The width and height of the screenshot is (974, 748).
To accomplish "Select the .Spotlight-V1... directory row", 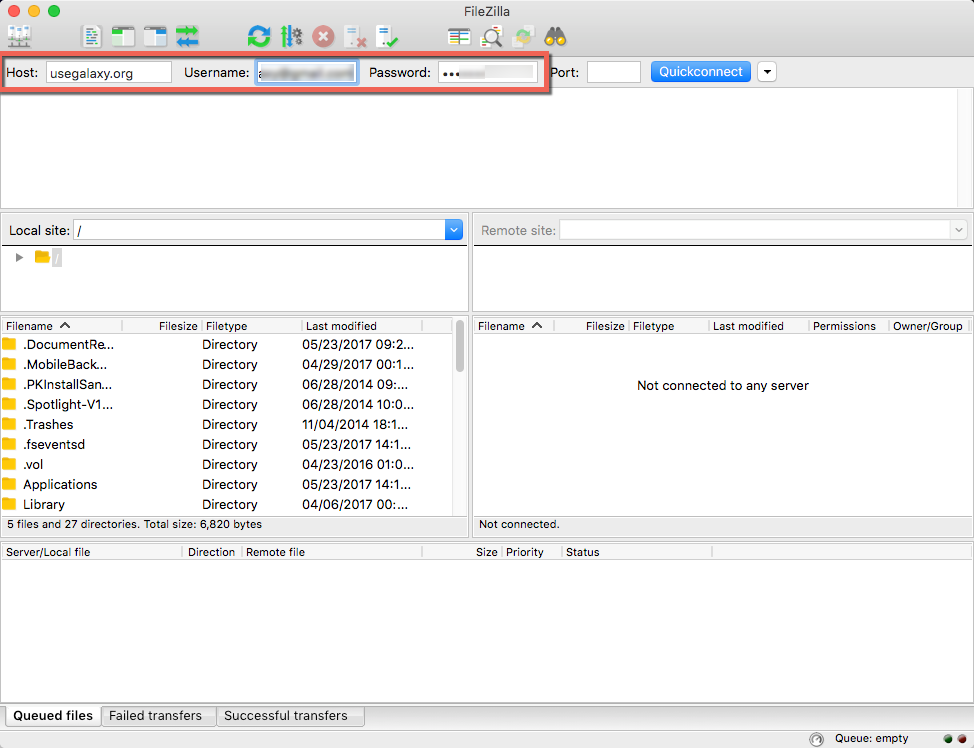I will 227,404.
